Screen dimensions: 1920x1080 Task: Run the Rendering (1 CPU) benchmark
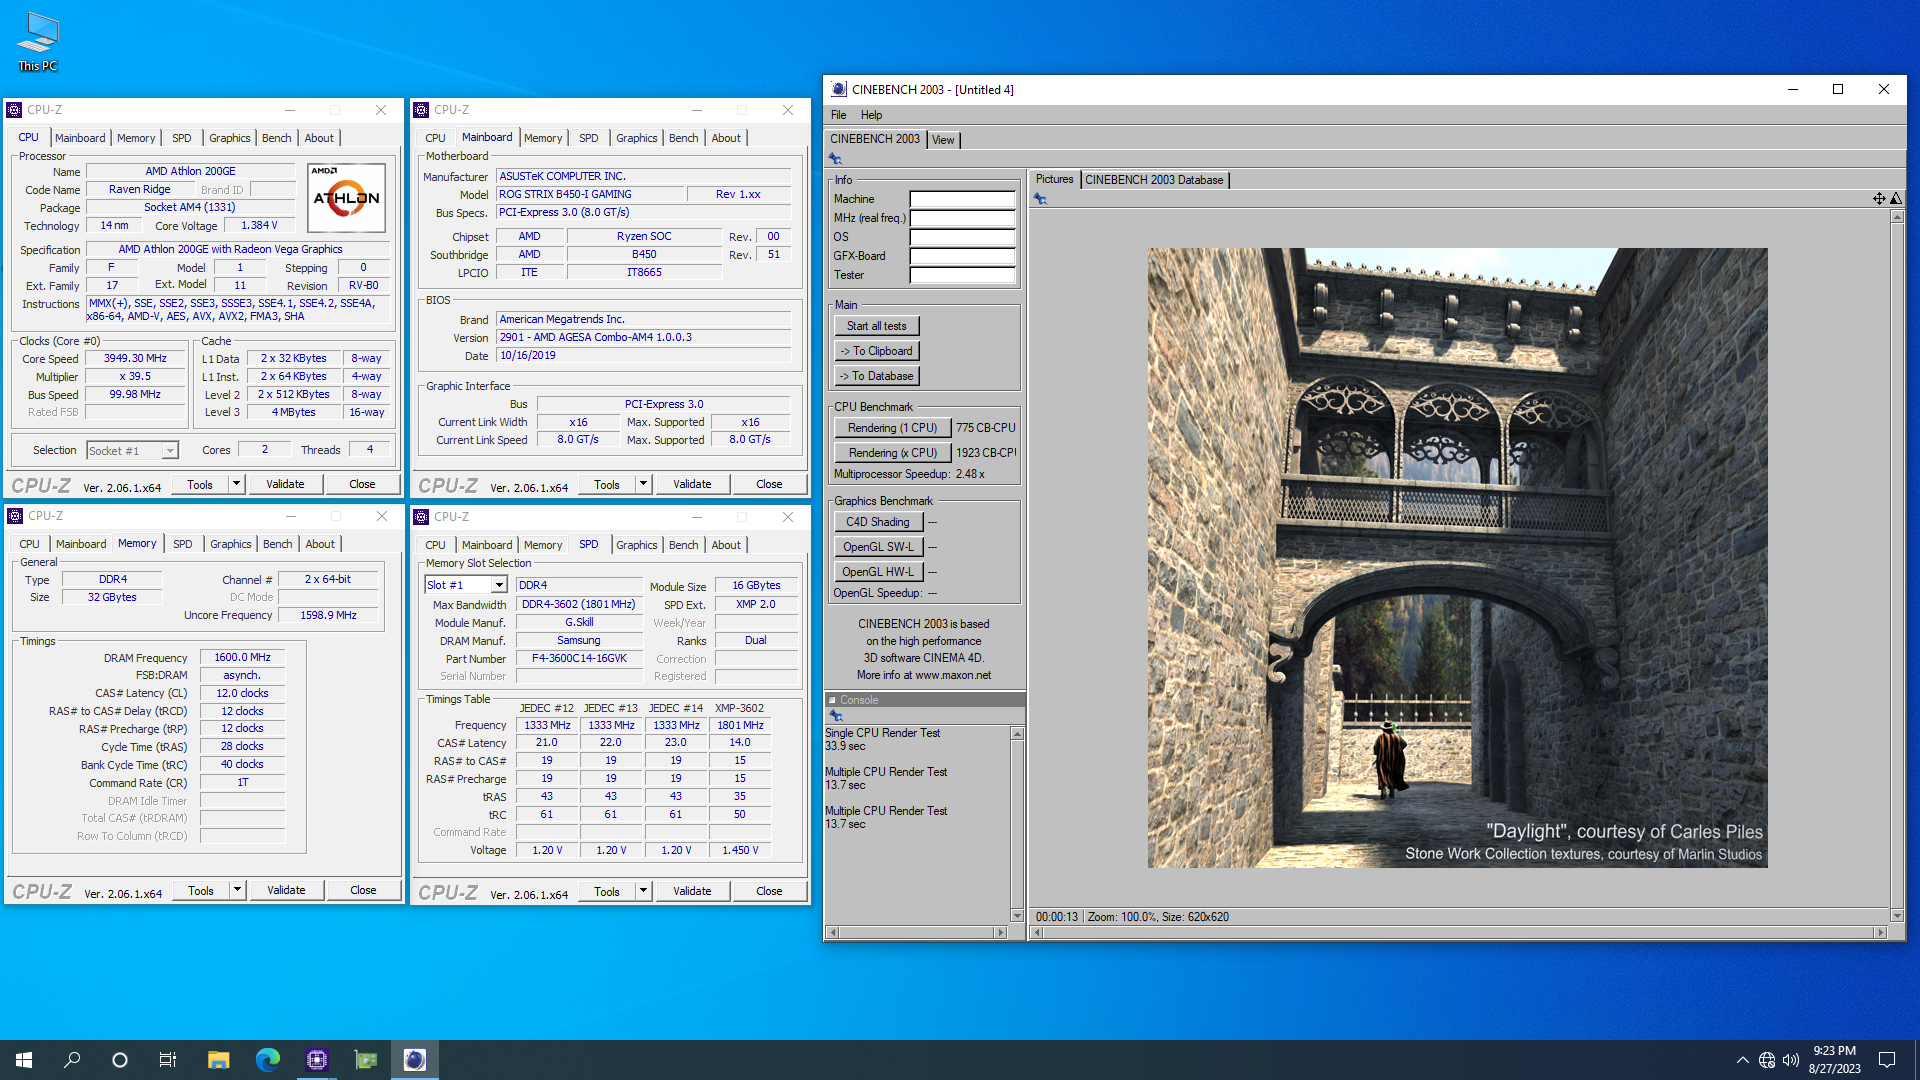[892, 428]
